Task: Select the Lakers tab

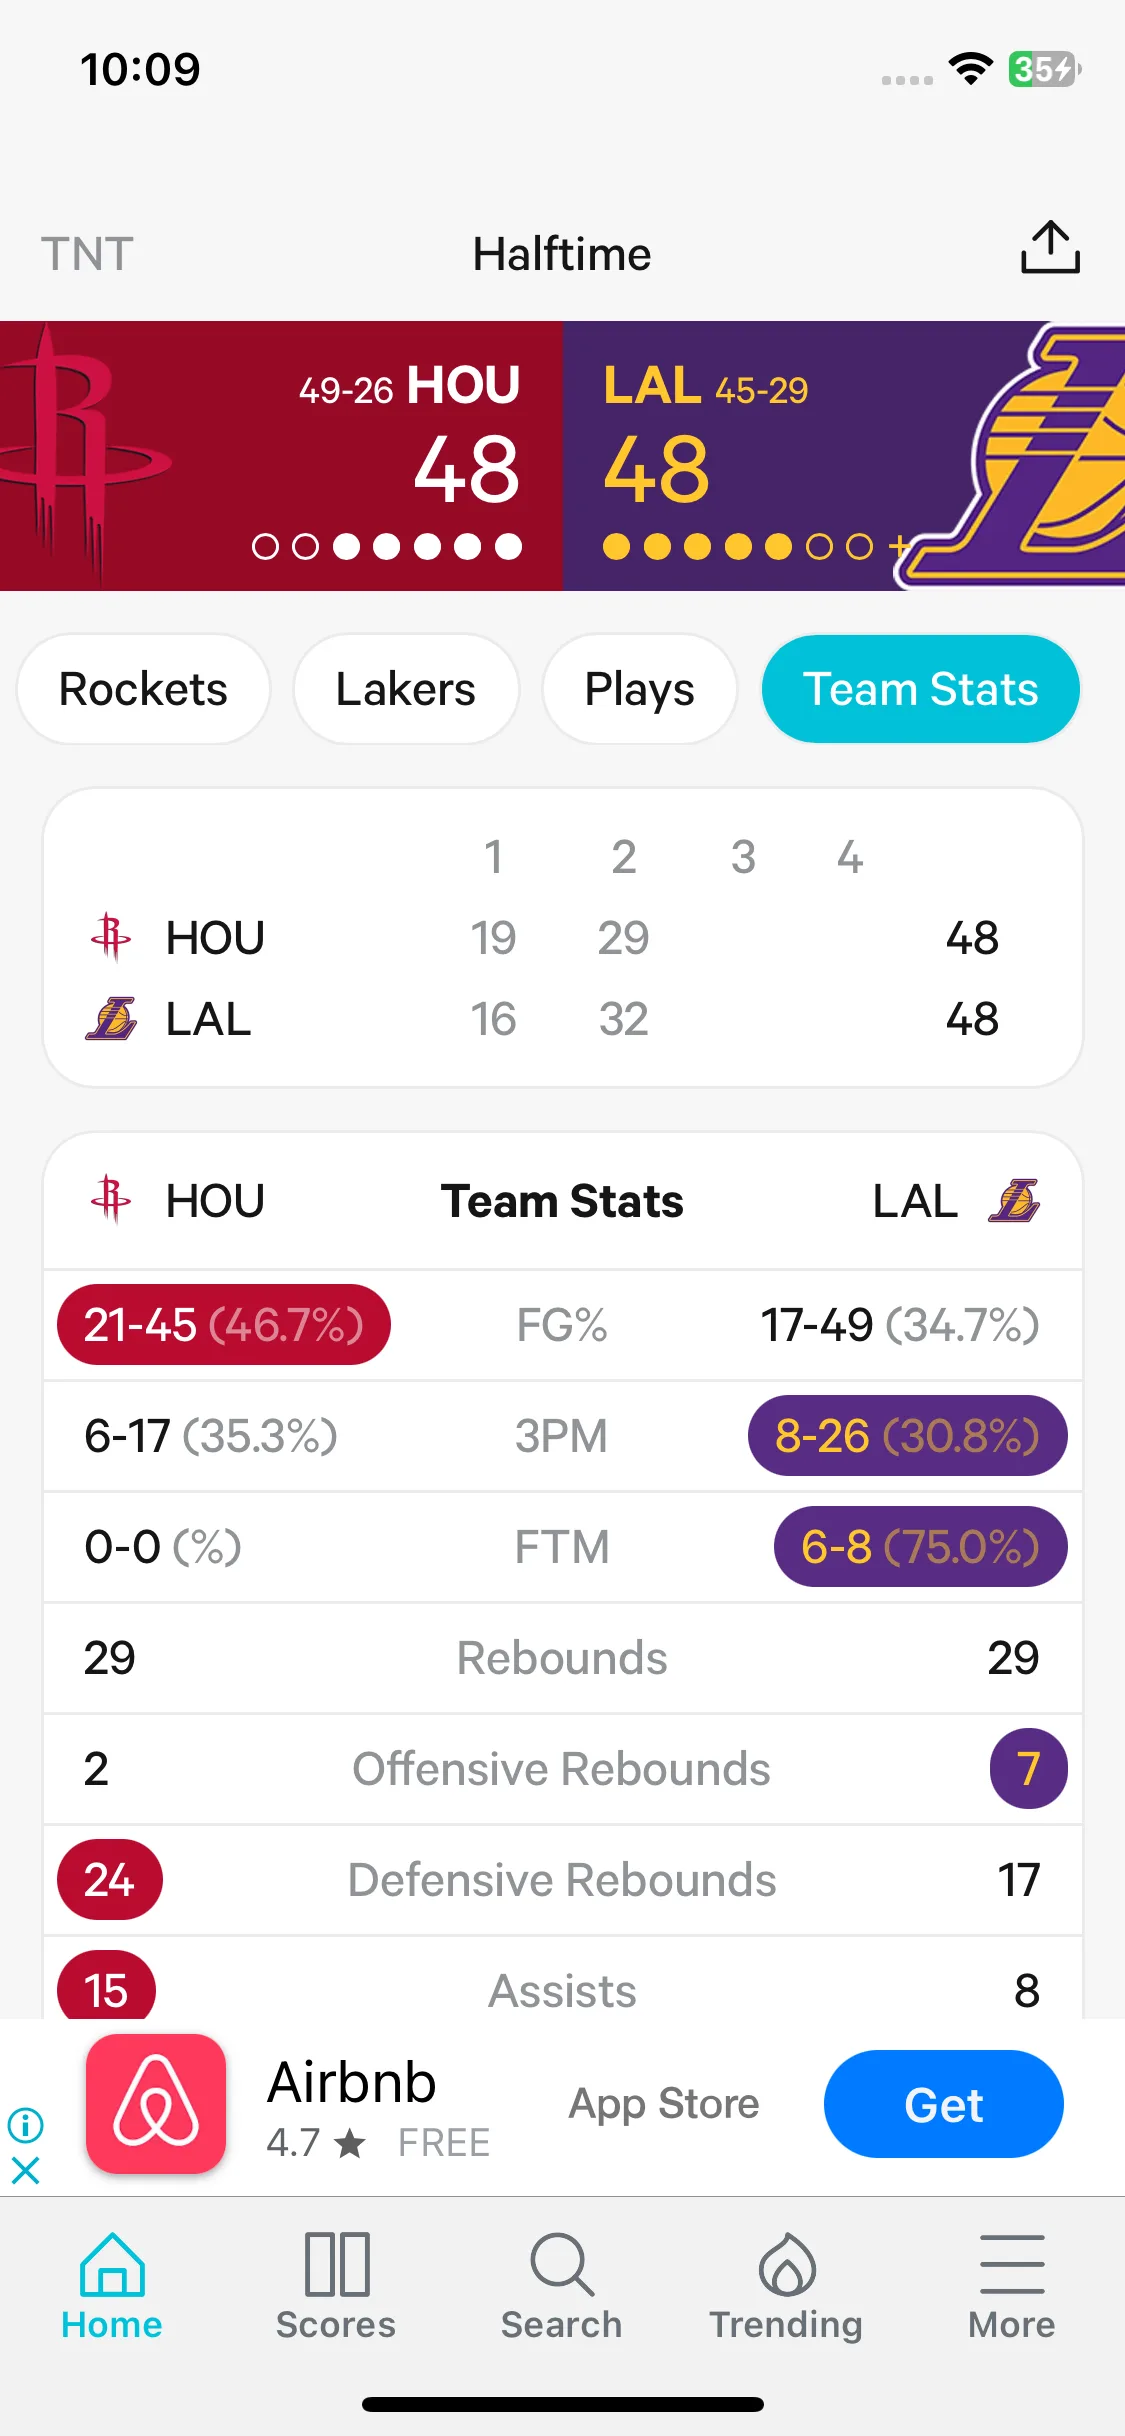Action: (406, 689)
